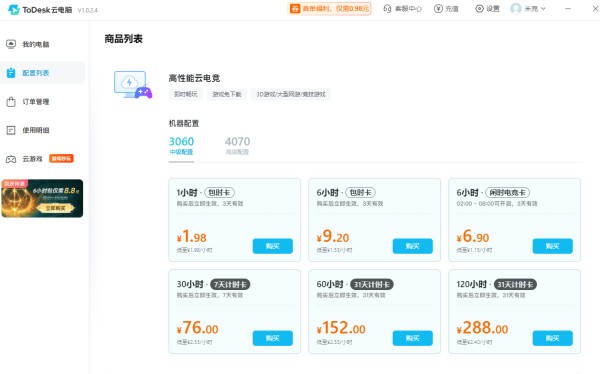The image size is (600, 374).
Task: Click 31天计时卡 badge on 120小时 card
Action: click(x=515, y=284)
